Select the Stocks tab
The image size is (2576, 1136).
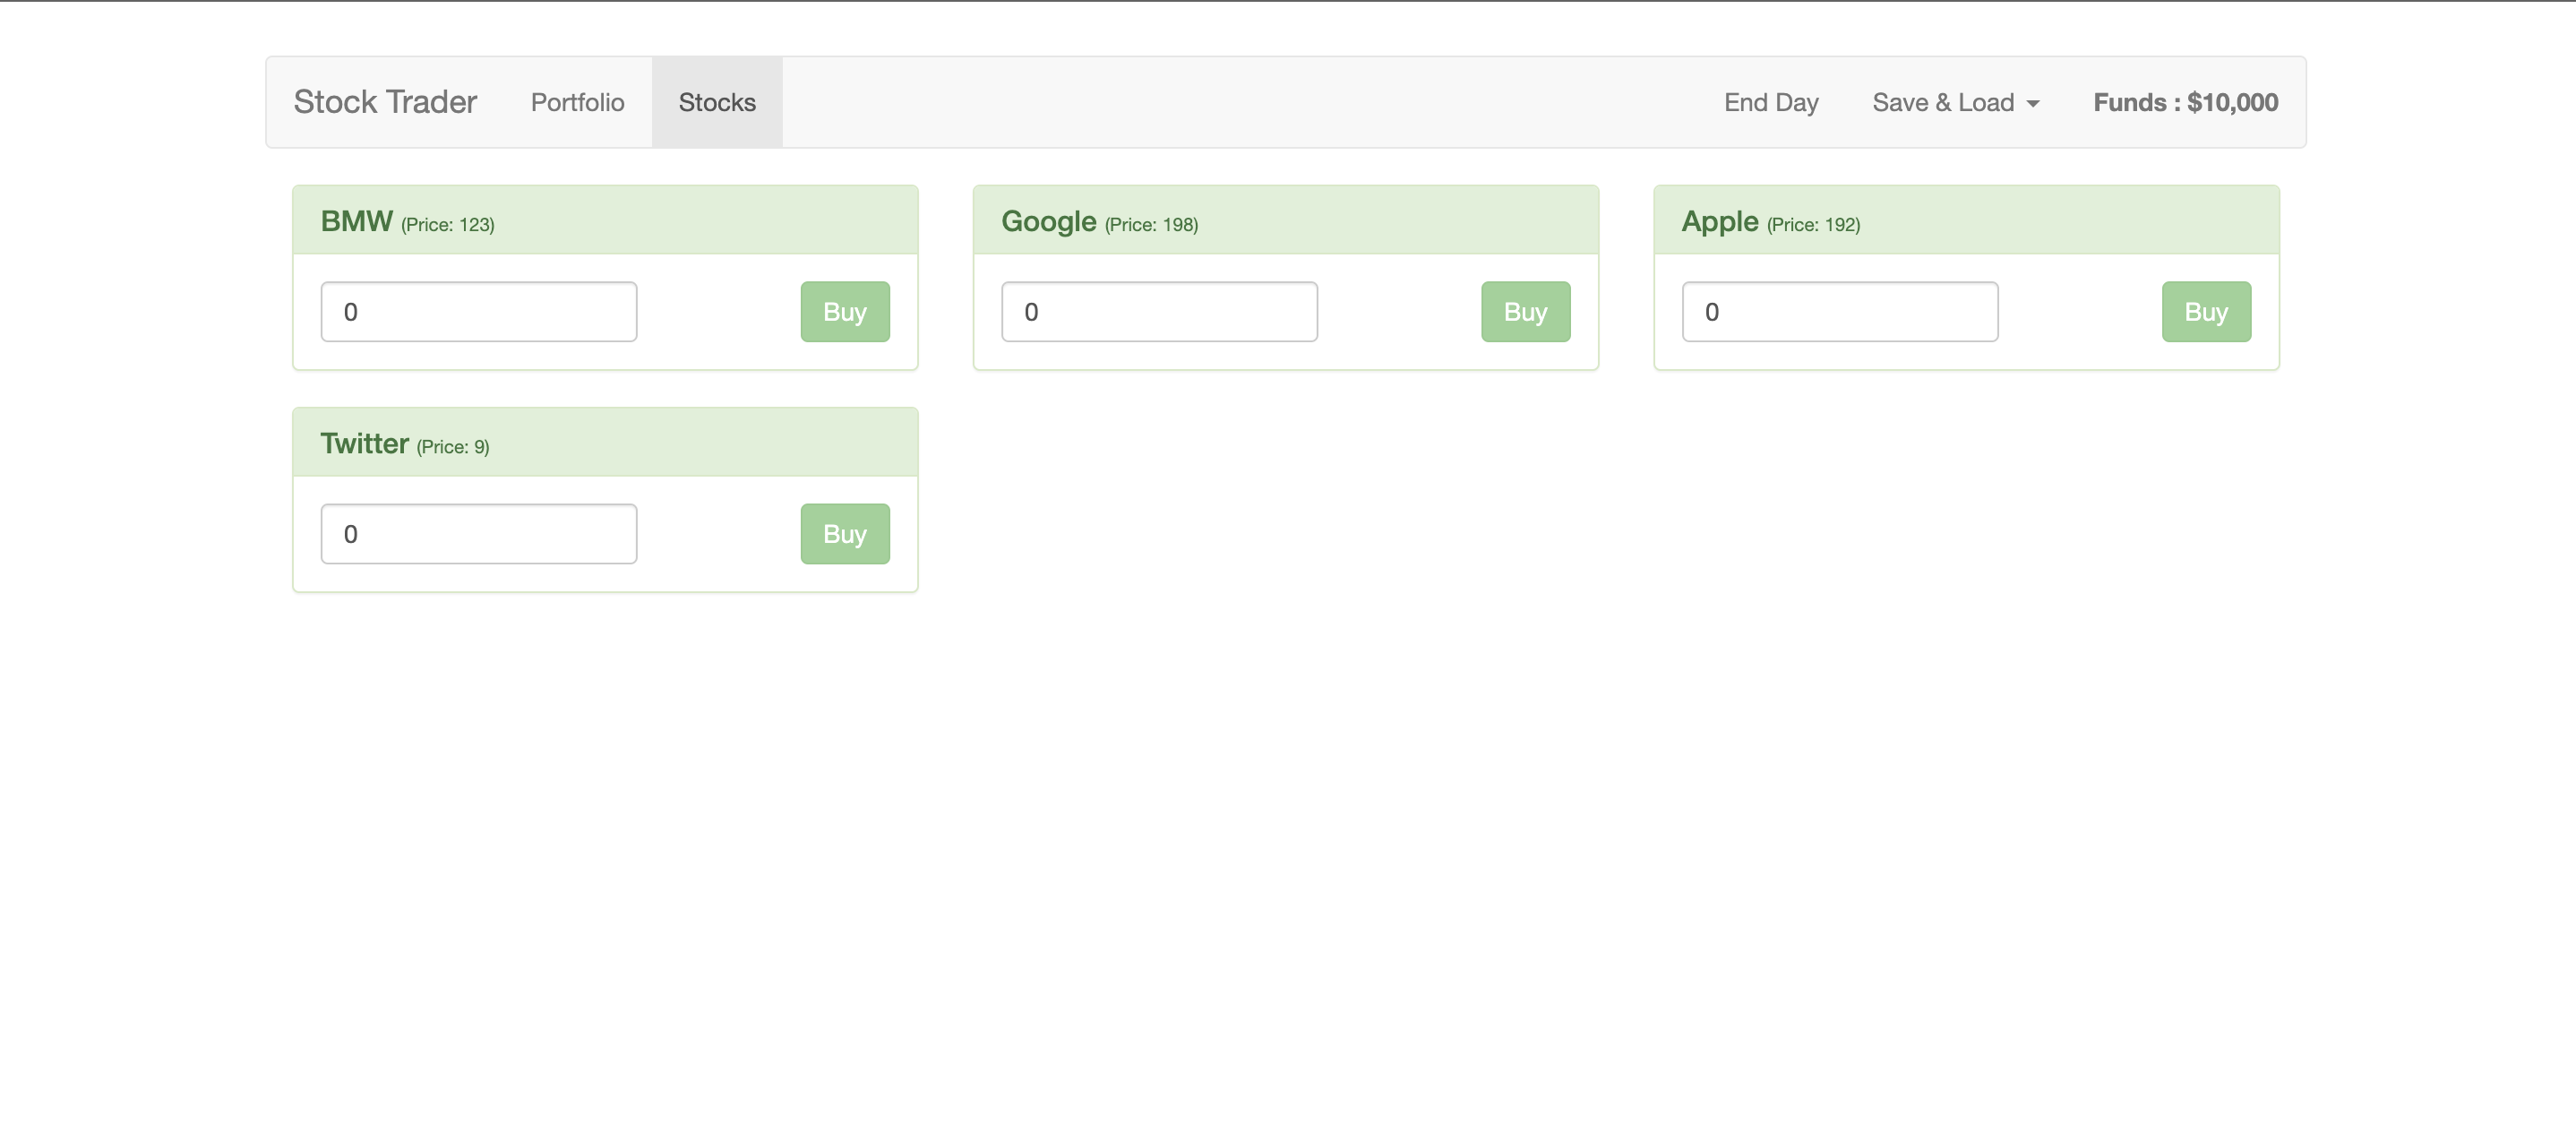pos(717,102)
